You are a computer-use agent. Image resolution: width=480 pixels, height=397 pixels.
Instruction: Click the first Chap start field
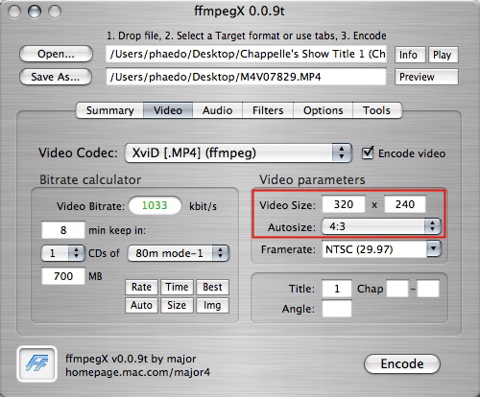coord(397,289)
